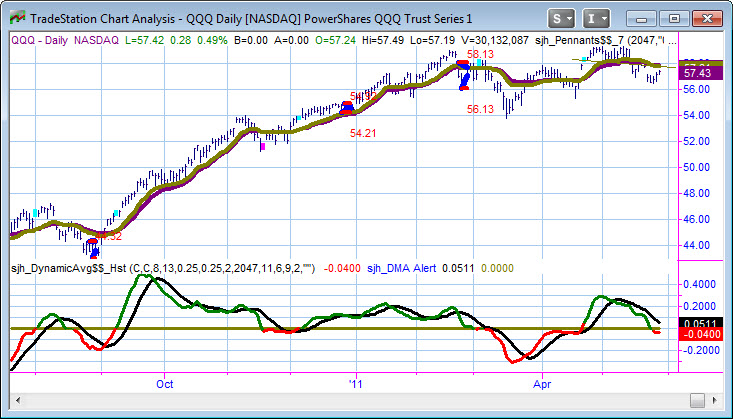This screenshot has height=419, width=733.
Task: Click the magenta marker near 52.00 level
Action: [262, 146]
